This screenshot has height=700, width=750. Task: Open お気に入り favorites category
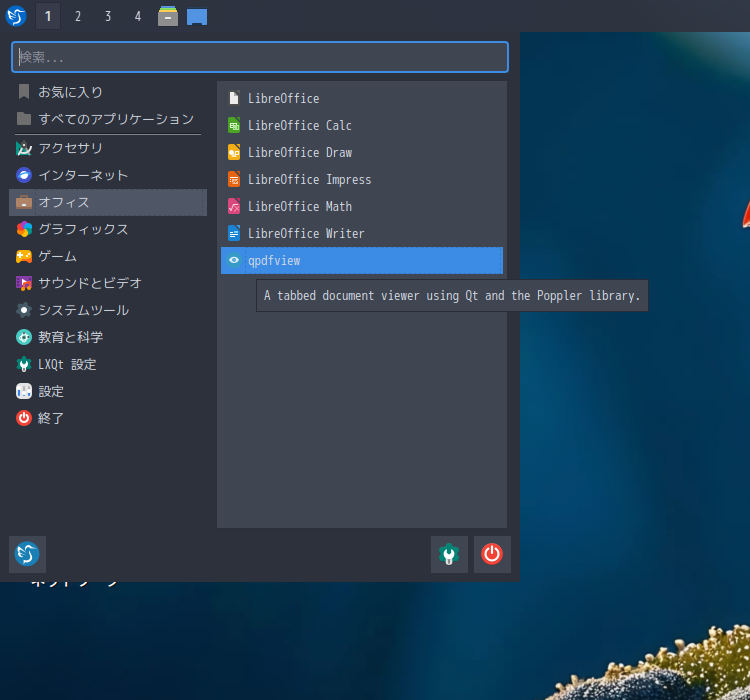[x=108, y=92]
